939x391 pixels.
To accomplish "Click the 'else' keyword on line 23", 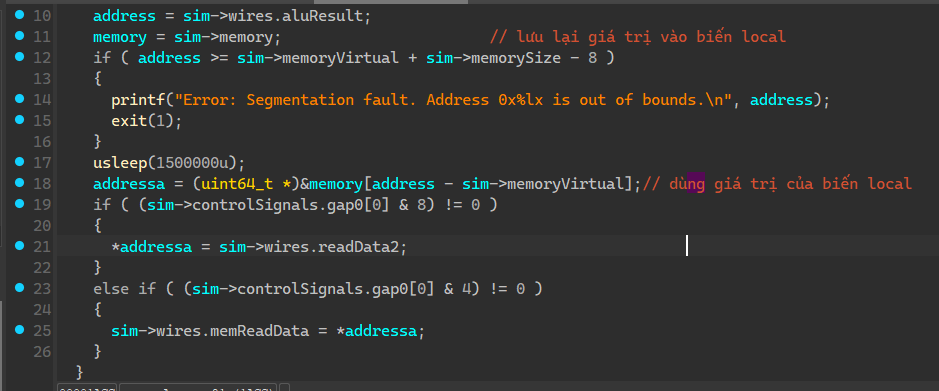I will (111, 289).
